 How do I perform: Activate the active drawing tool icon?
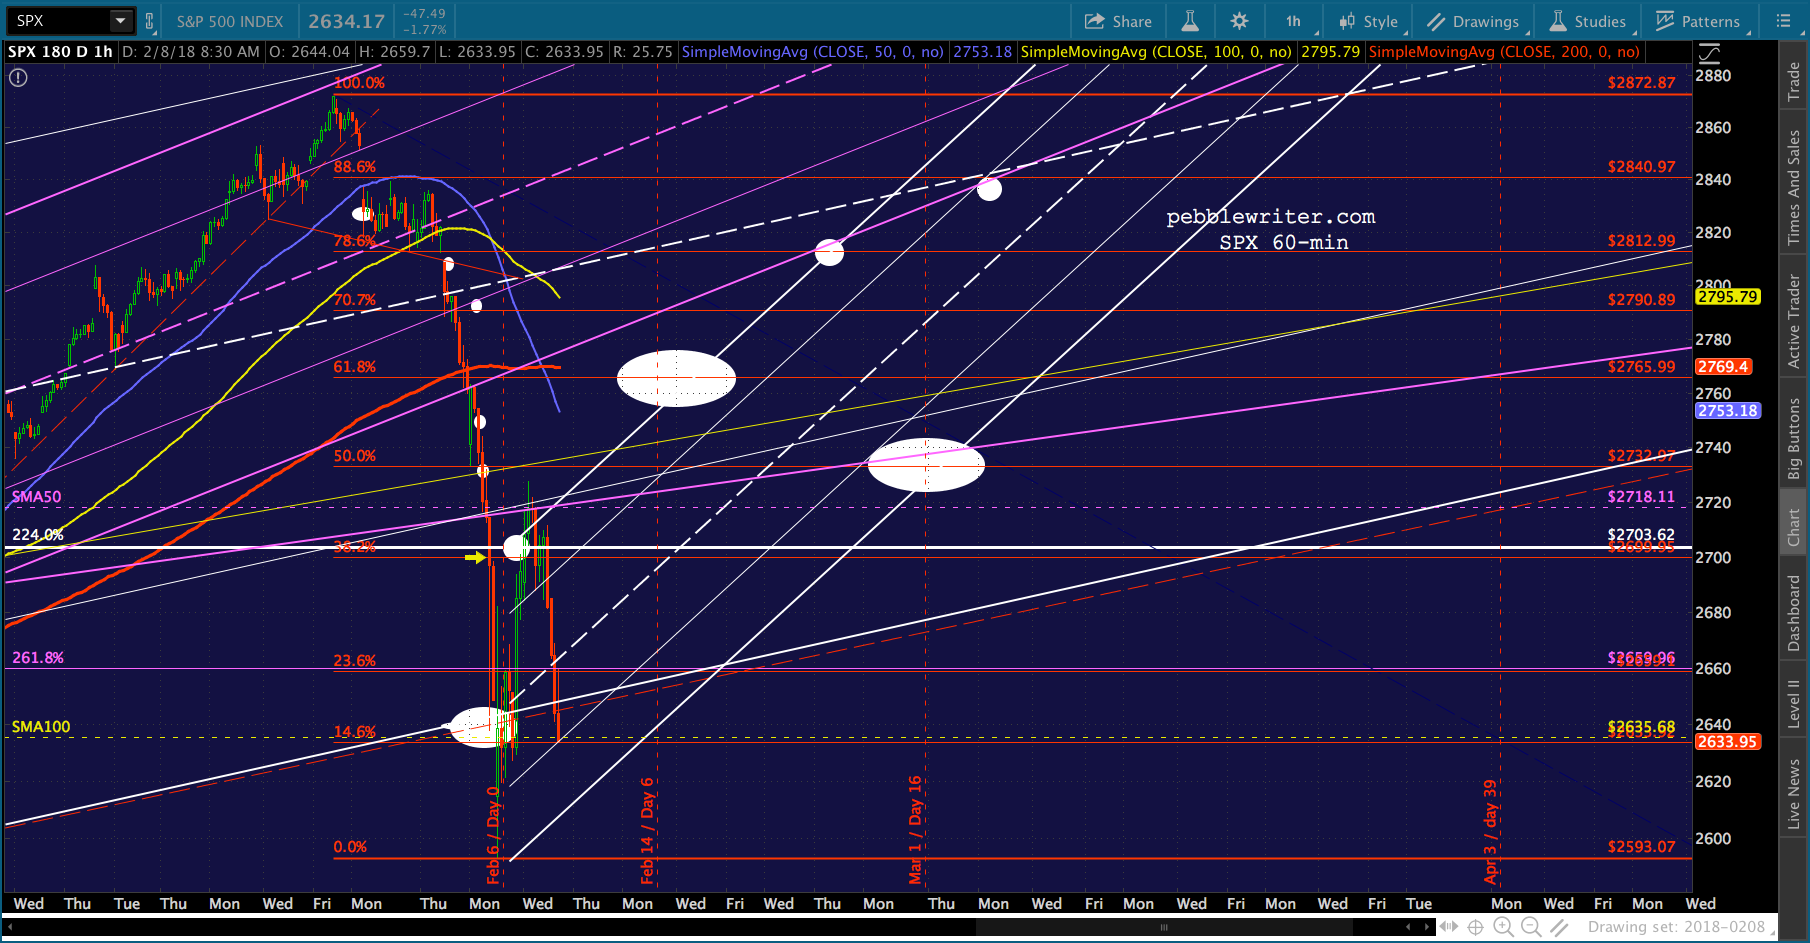tap(1559, 927)
